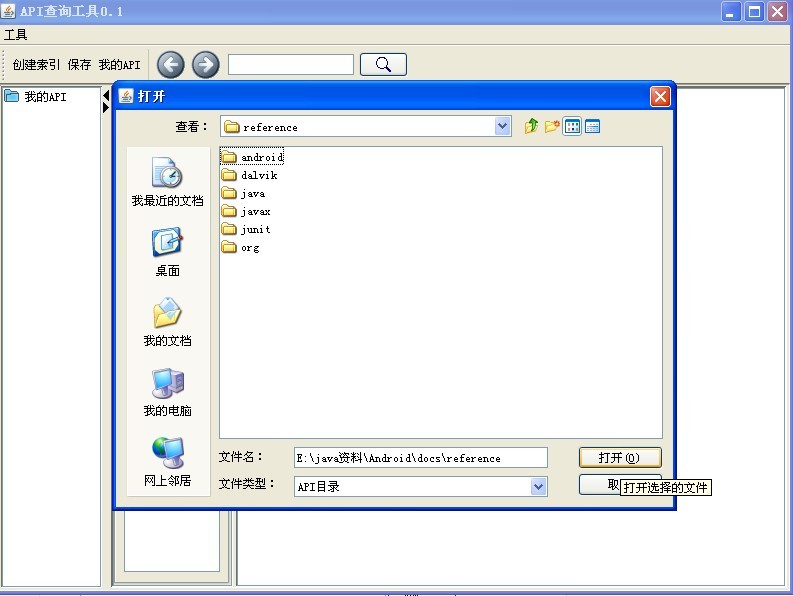Click the 打开(O) button
Screen dimensions: 793x596
(620, 457)
